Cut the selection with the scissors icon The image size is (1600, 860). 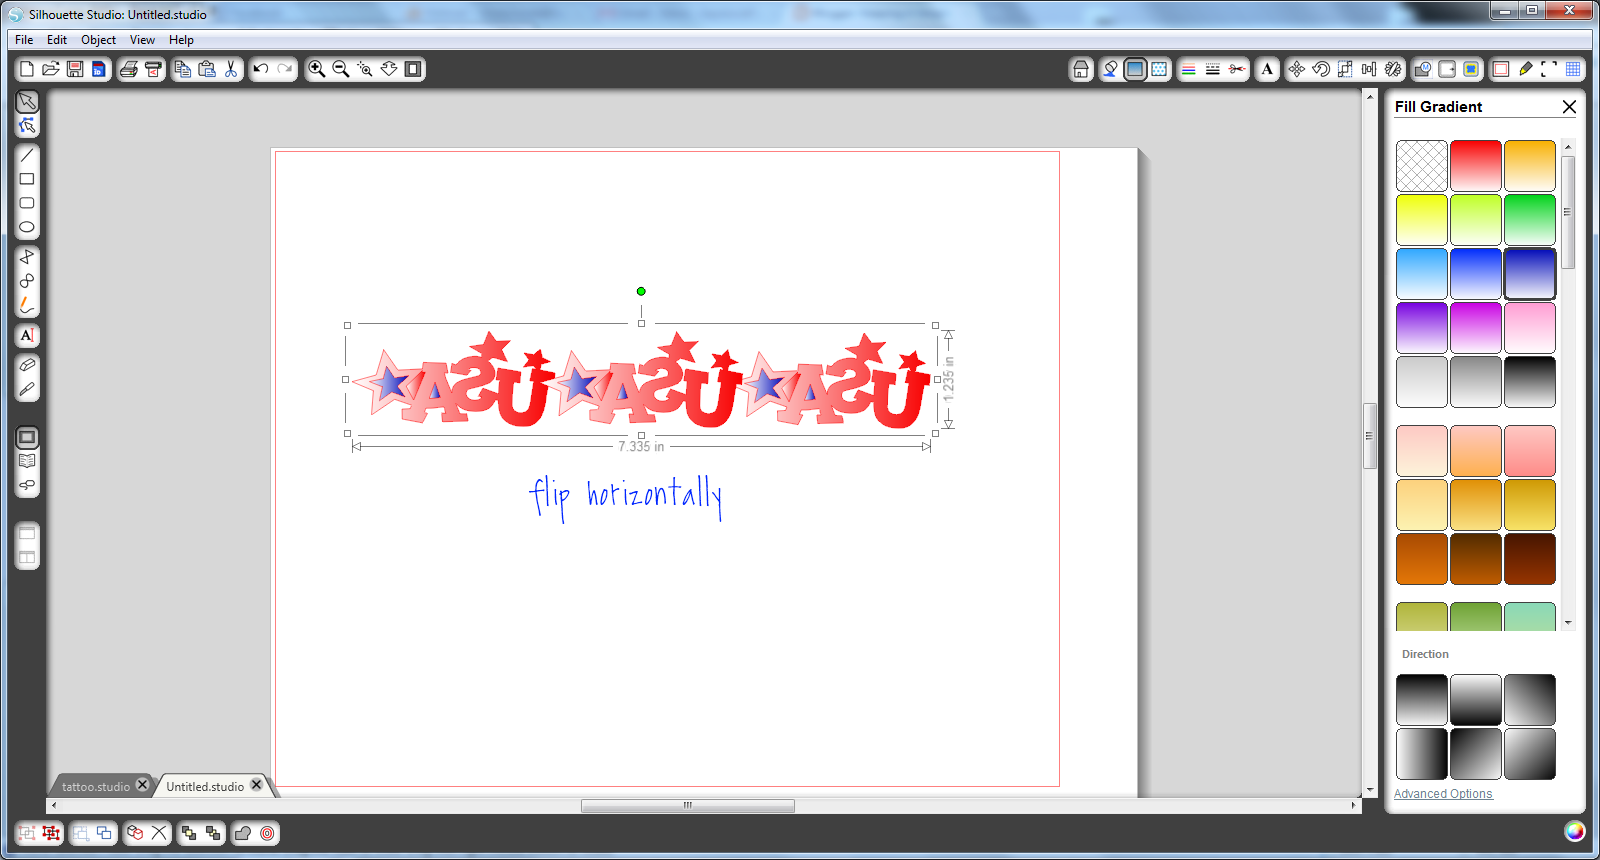tap(231, 69)
